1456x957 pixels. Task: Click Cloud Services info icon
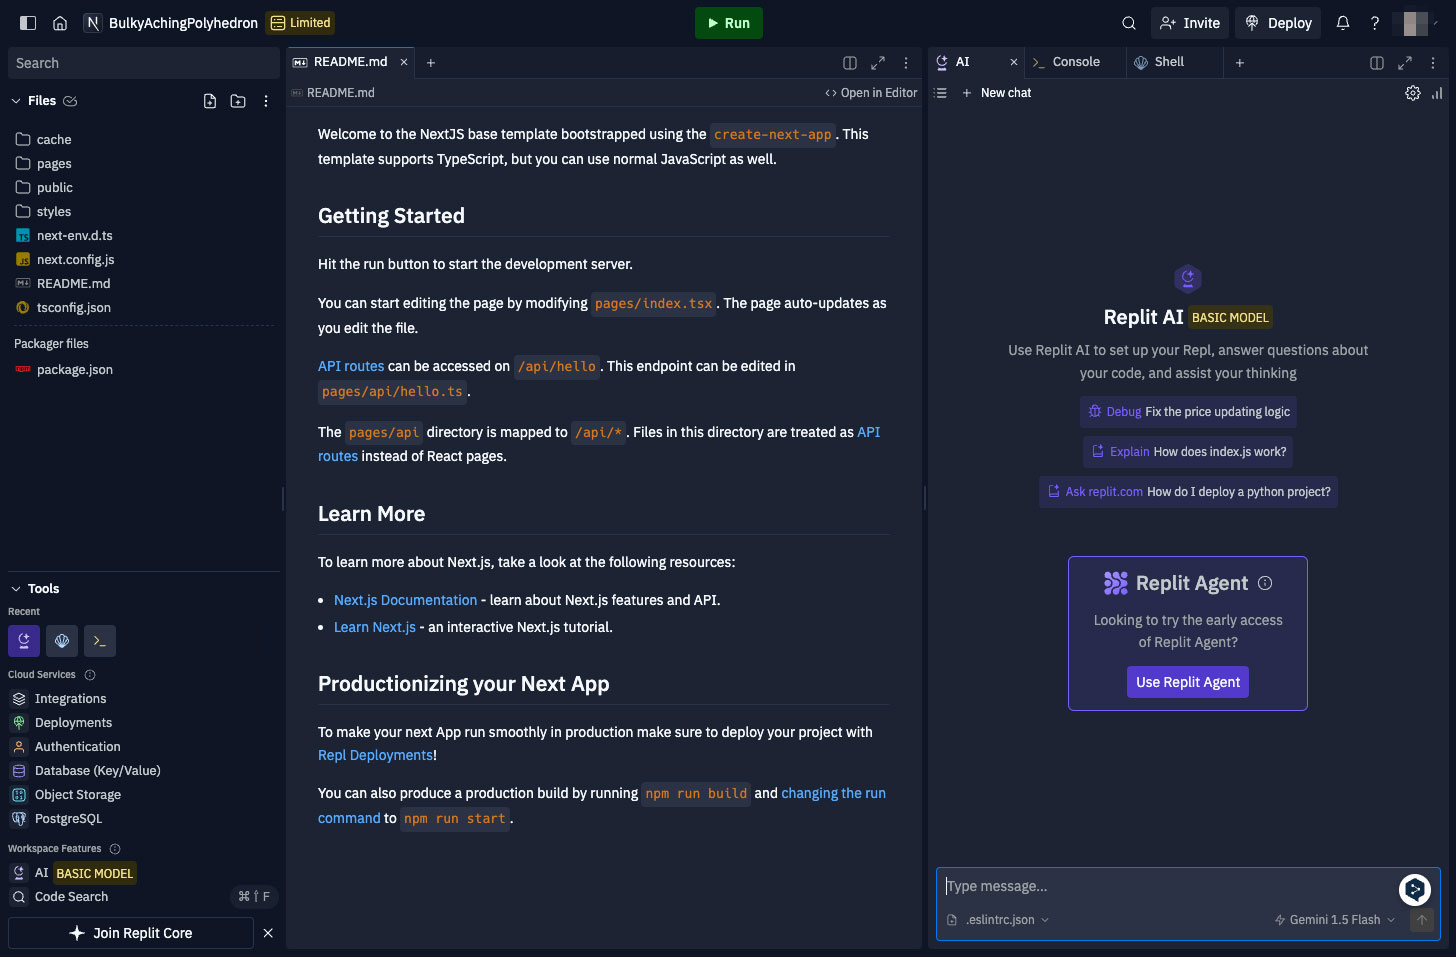click(90, 675)
